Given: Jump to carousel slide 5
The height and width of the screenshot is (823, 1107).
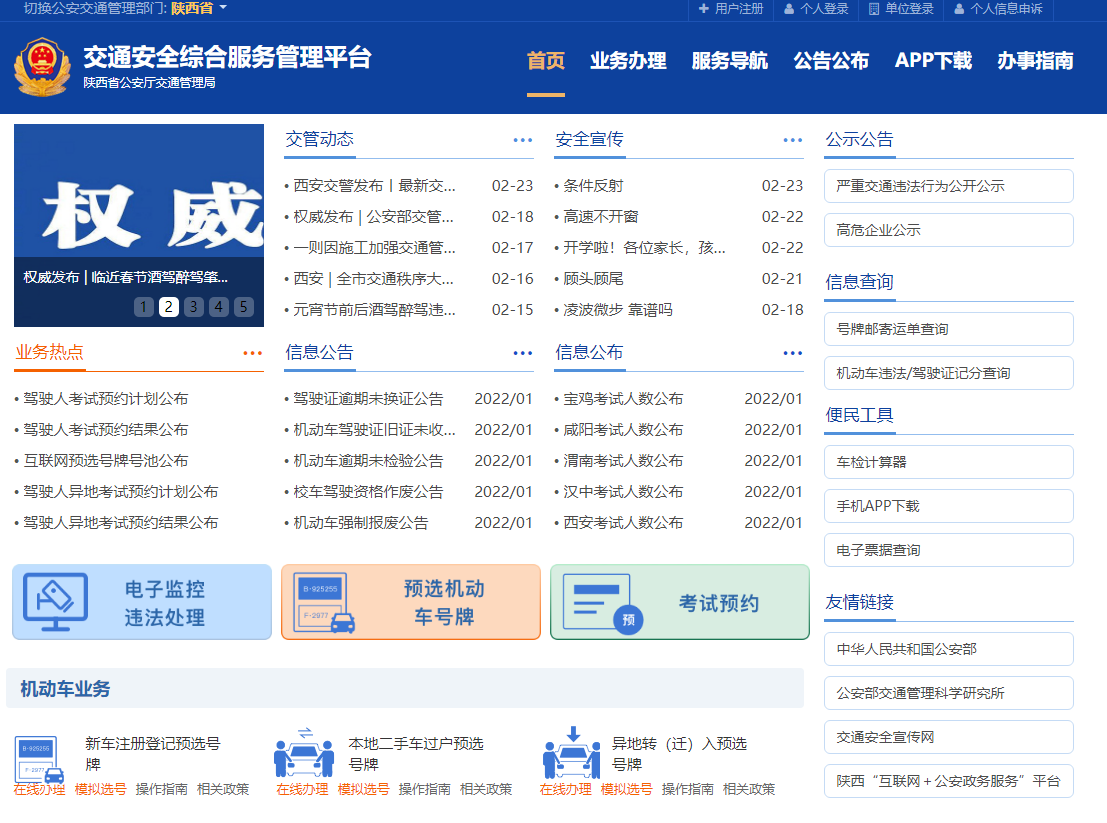Looking at the screenshot, I should pos(244,307).
